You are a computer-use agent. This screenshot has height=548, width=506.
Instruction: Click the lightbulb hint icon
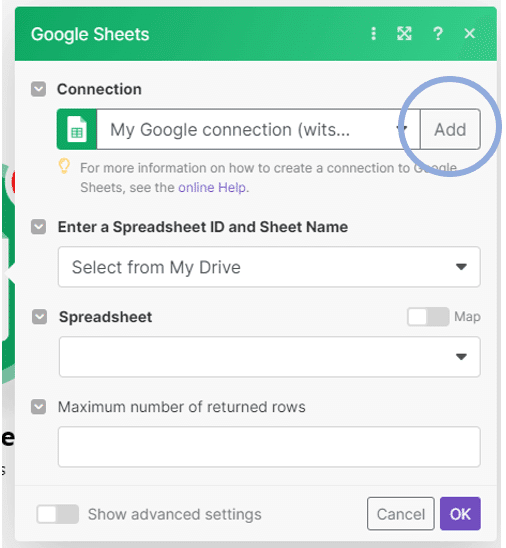[64, 166]
